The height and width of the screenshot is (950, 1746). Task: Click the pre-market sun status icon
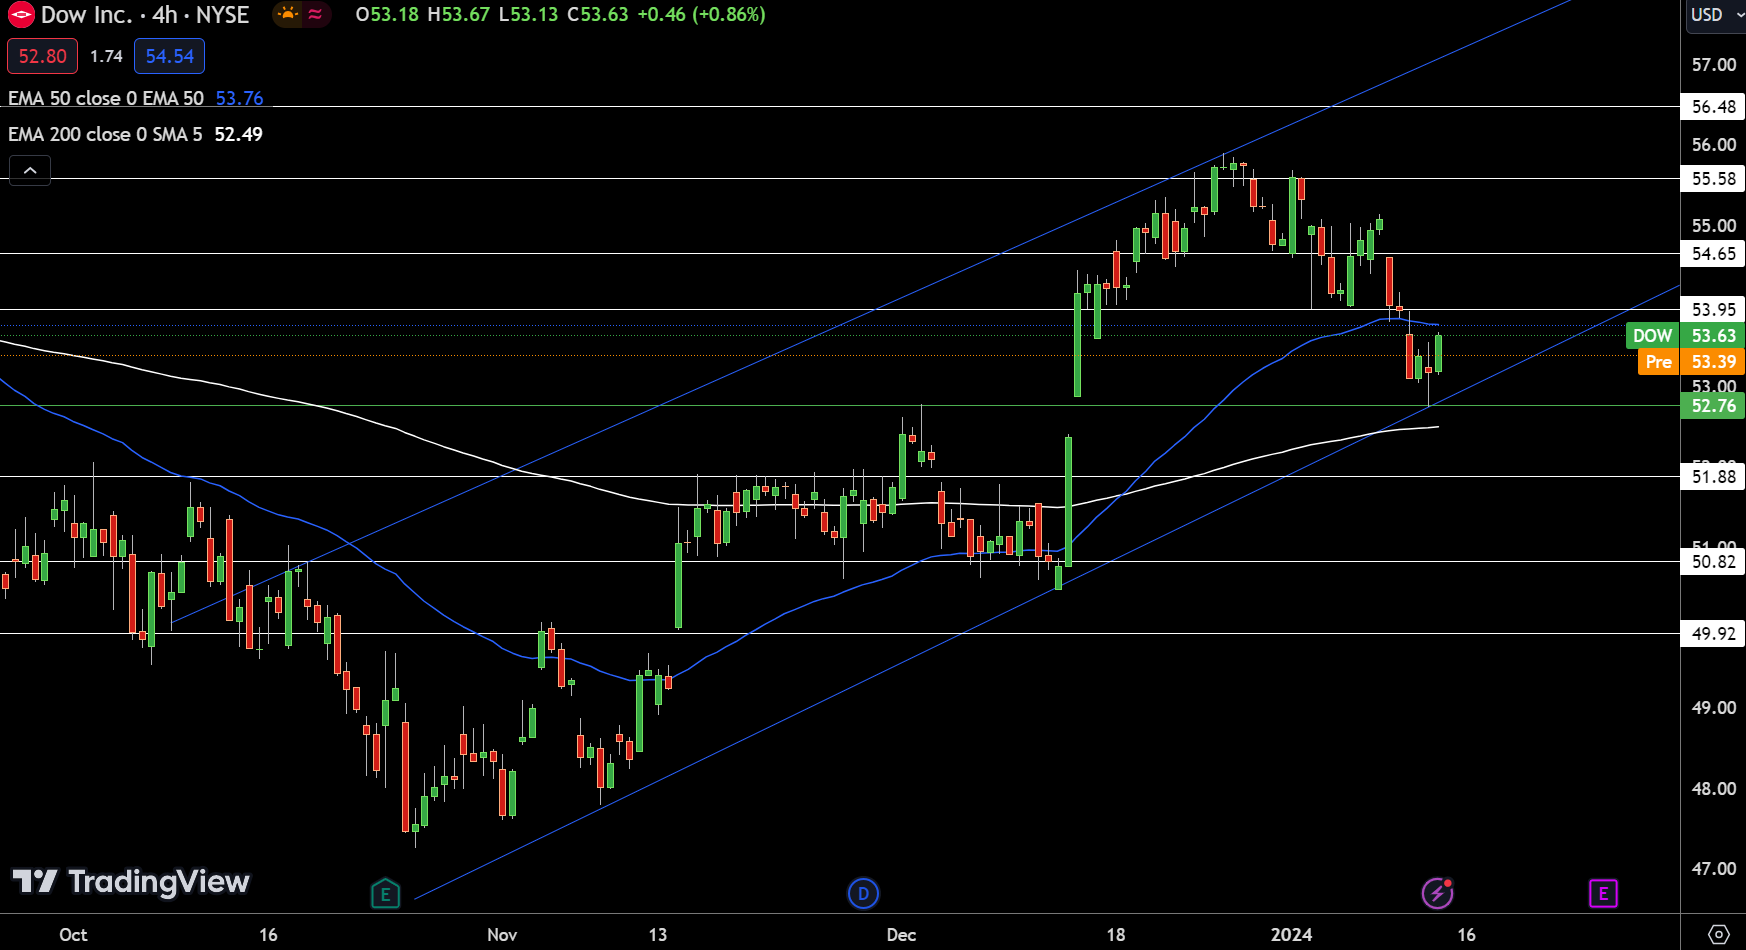pyautogui.click(x=288, y=14)
